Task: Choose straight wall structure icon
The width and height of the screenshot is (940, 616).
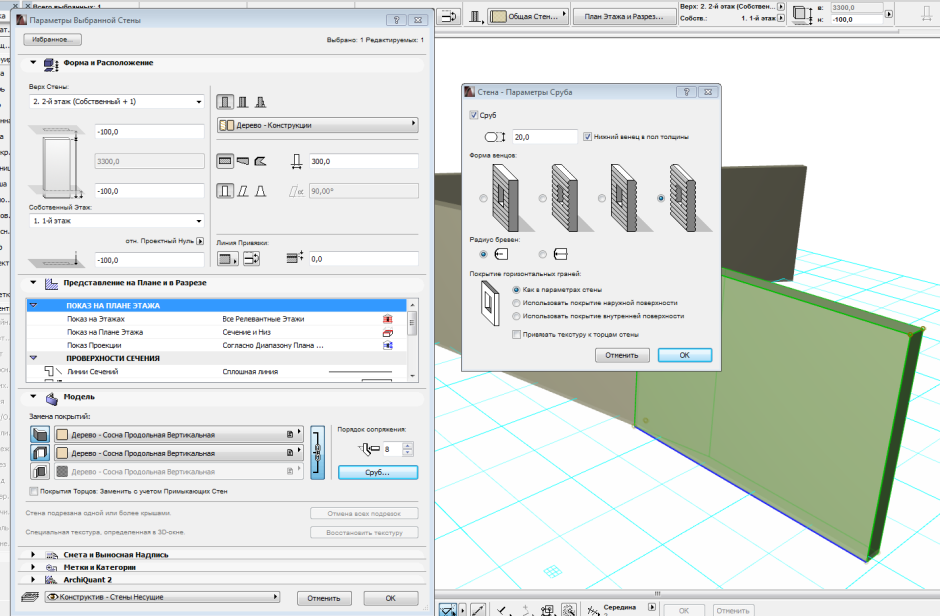Action: click(x=225, y=161)
